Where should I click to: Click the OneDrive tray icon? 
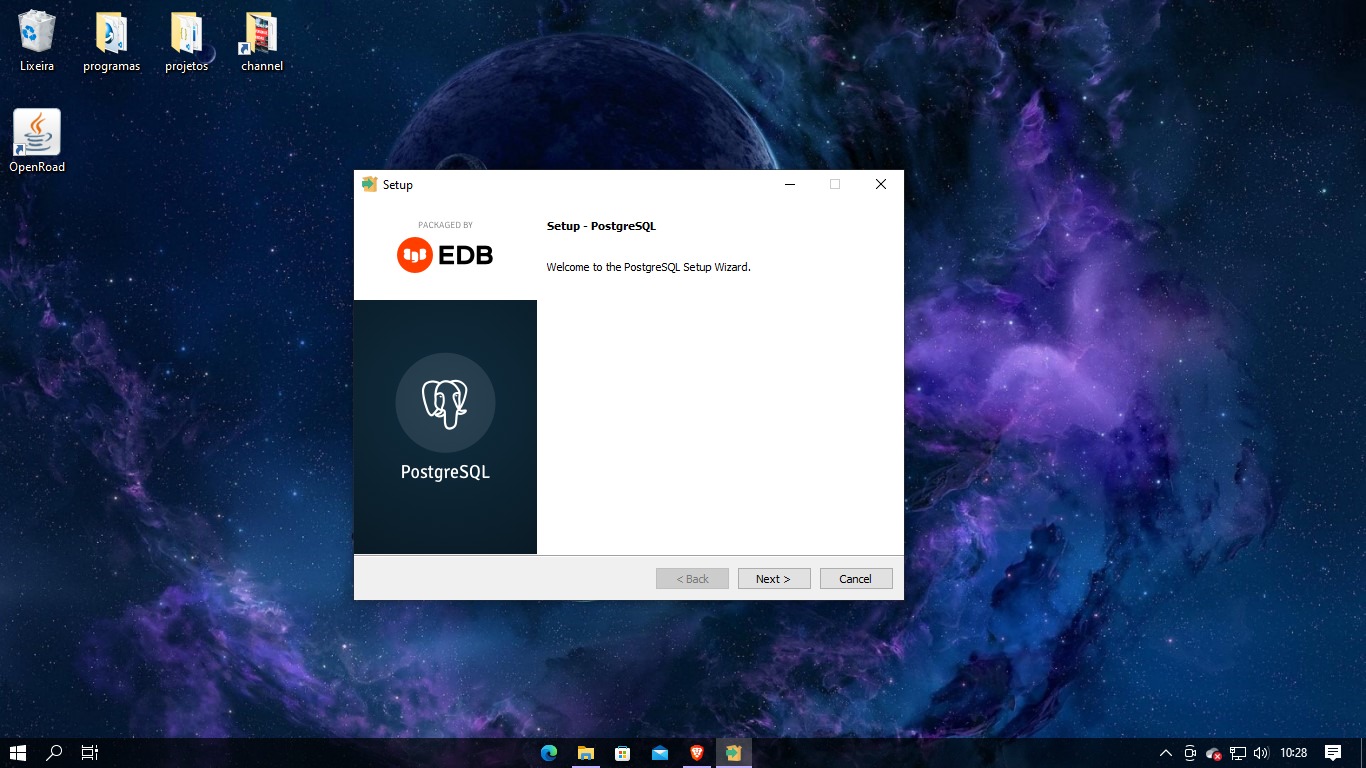1213,753
